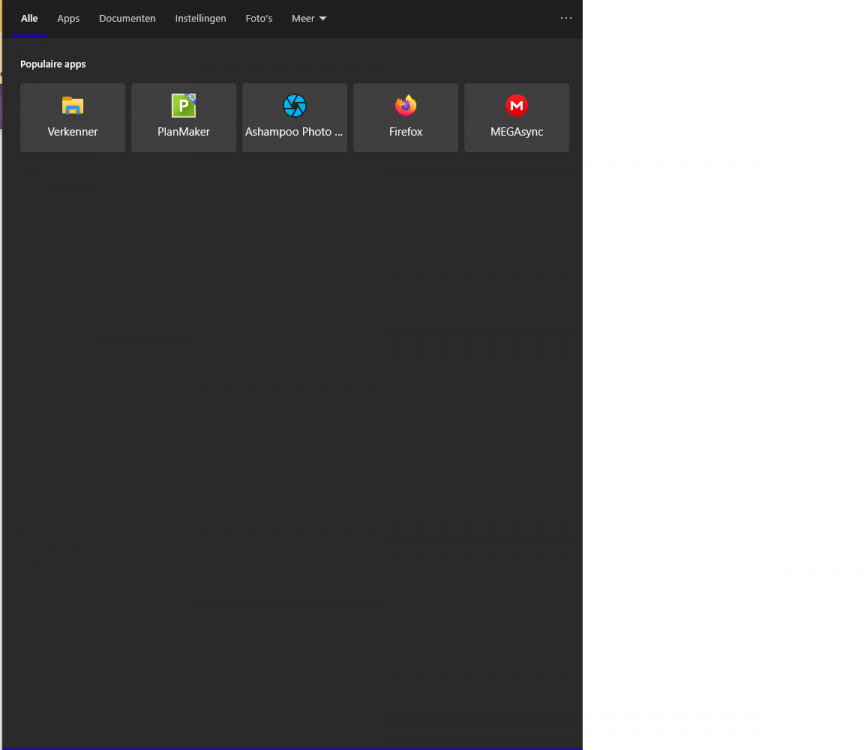Switch to the Documenten tab
The height and width of the screenshot is (750, 864).
(127, 18)
